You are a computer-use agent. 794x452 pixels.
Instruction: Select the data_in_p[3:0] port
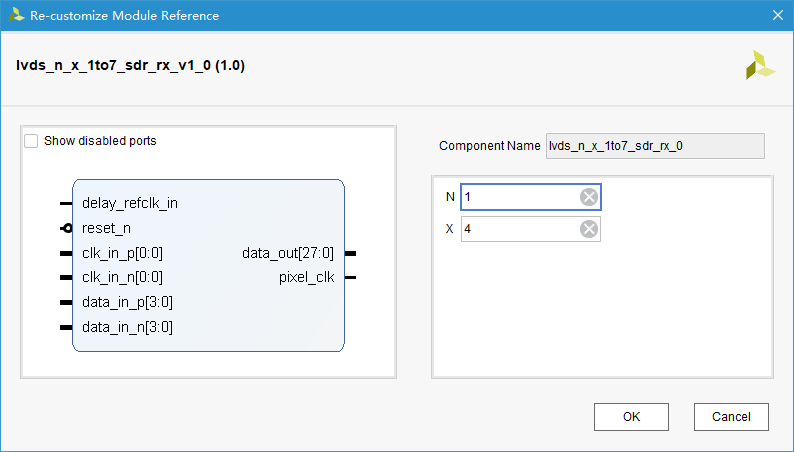pyautogui.click(x=126, y=302)
